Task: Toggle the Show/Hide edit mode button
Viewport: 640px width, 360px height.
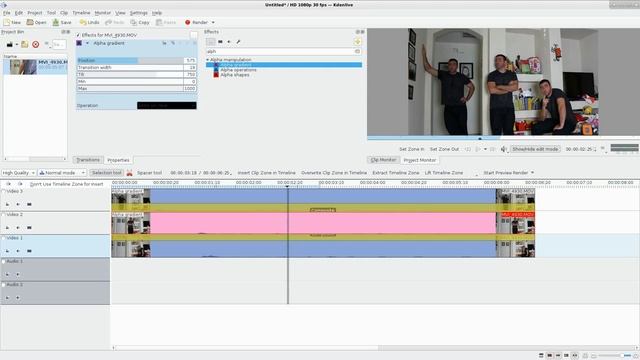Action: click(535, 149)
